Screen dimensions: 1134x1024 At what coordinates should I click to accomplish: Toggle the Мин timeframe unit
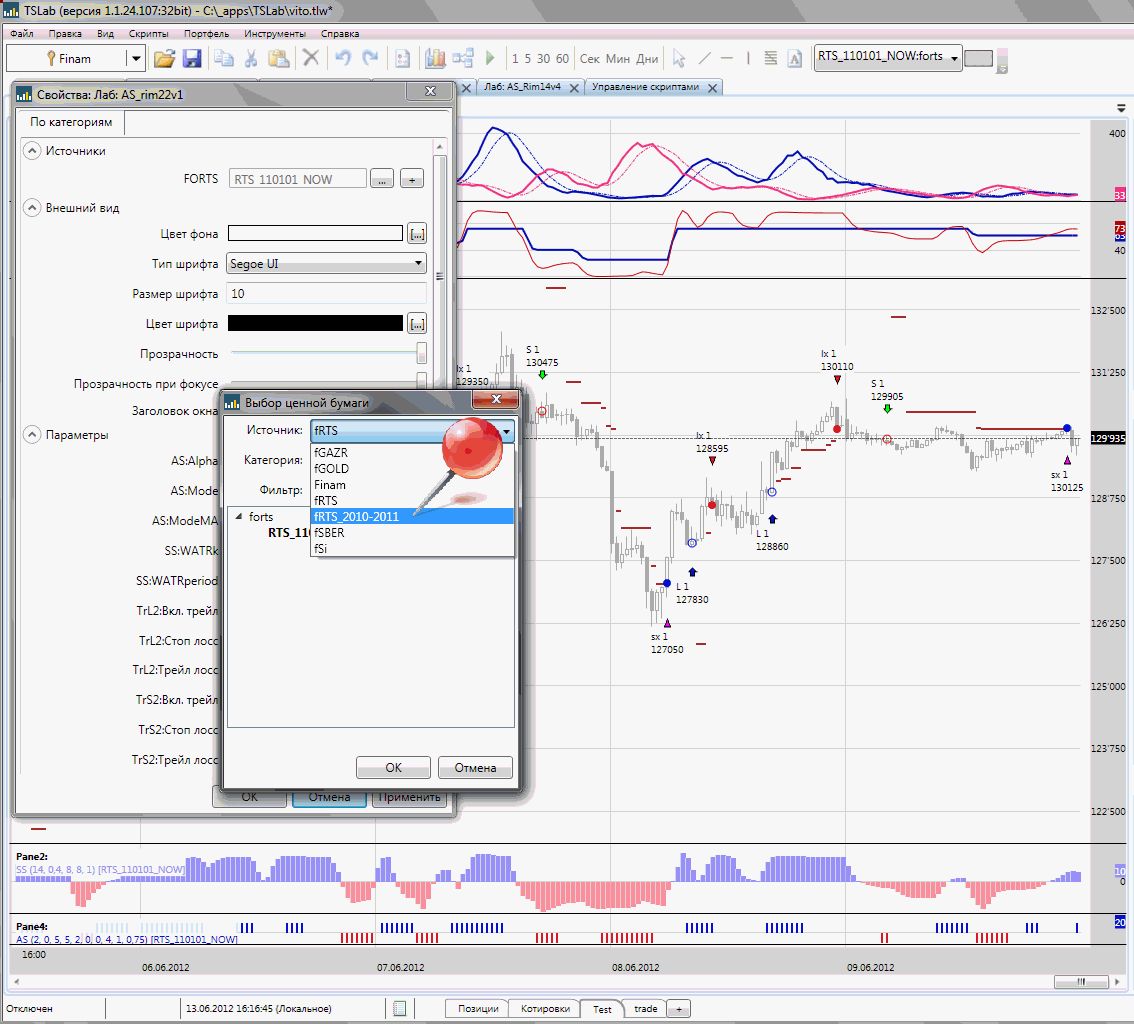[618, 59]
